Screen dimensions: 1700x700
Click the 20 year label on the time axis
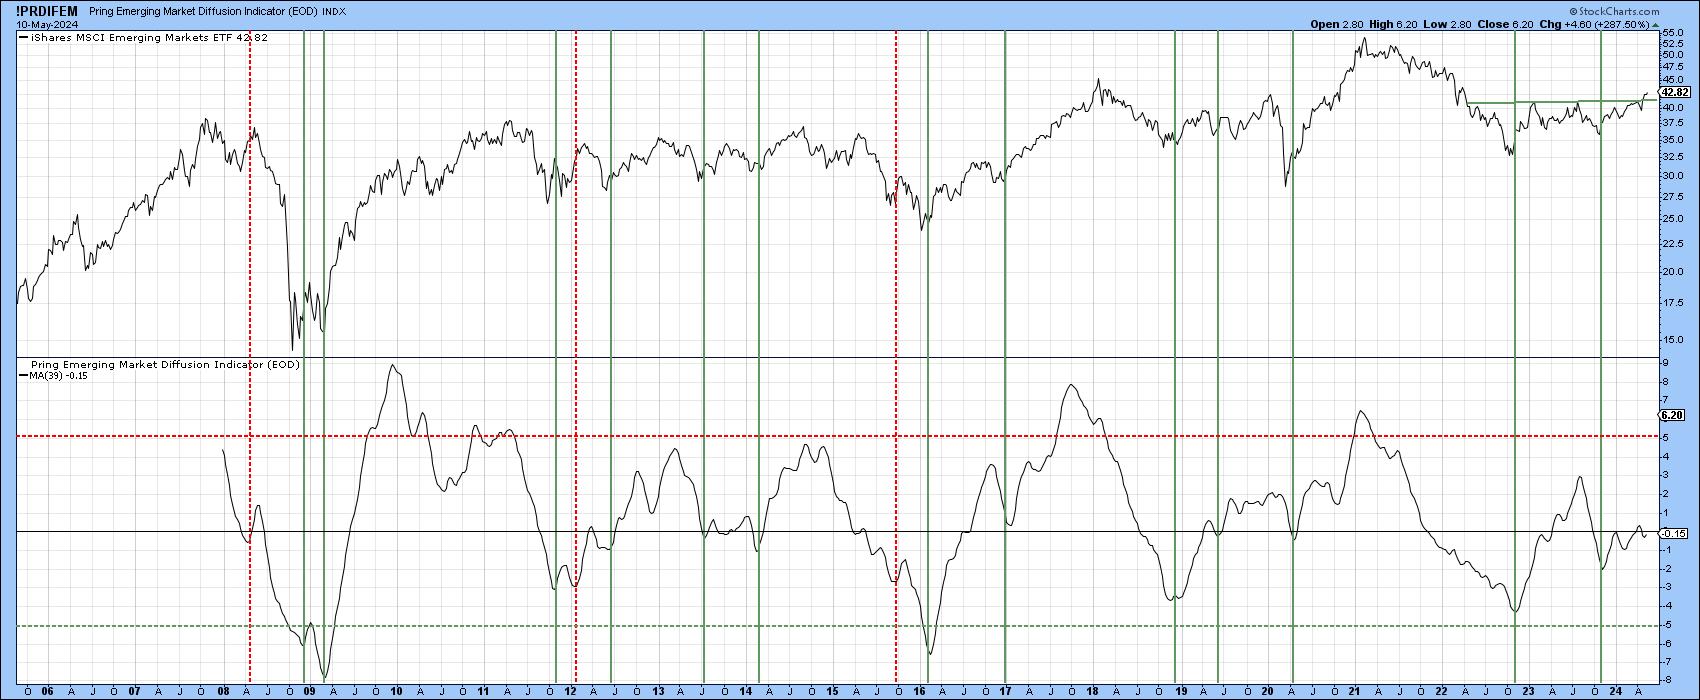pyautogui.click(x=1268, y=691)
